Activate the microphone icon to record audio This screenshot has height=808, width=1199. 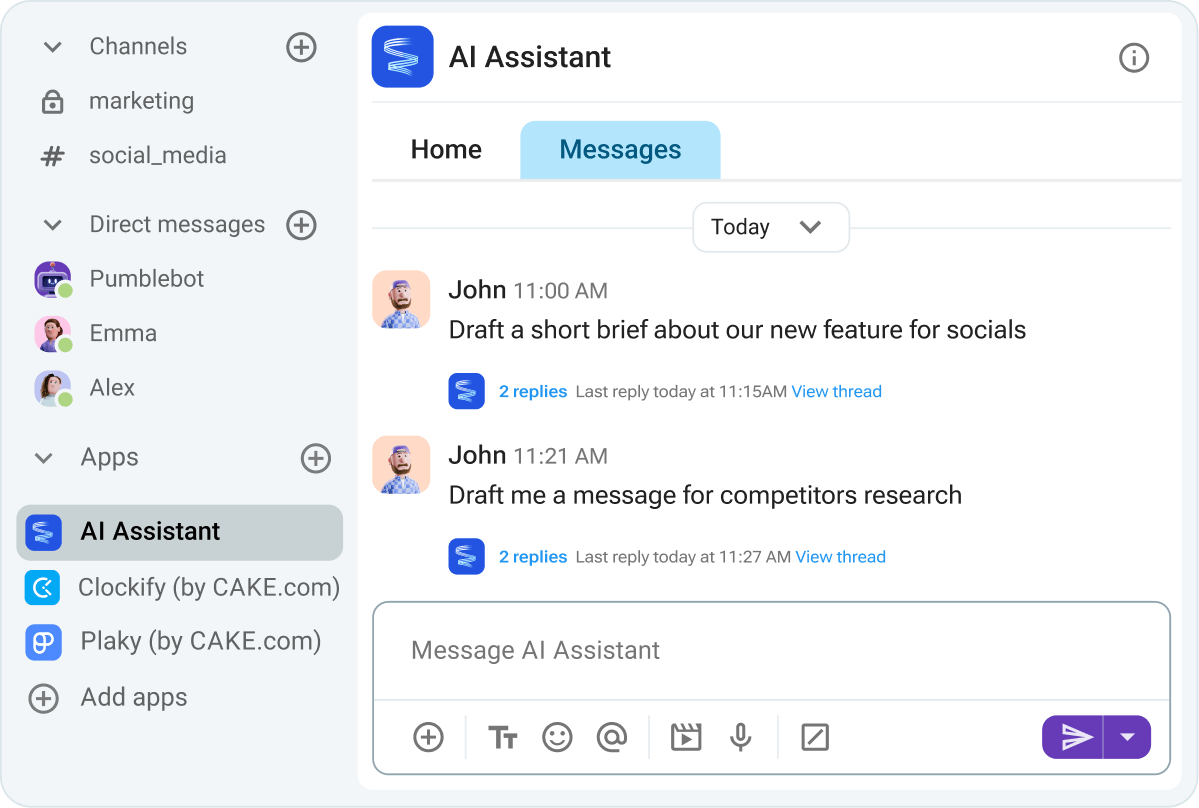pyautogui.click(x=740, y=737)
